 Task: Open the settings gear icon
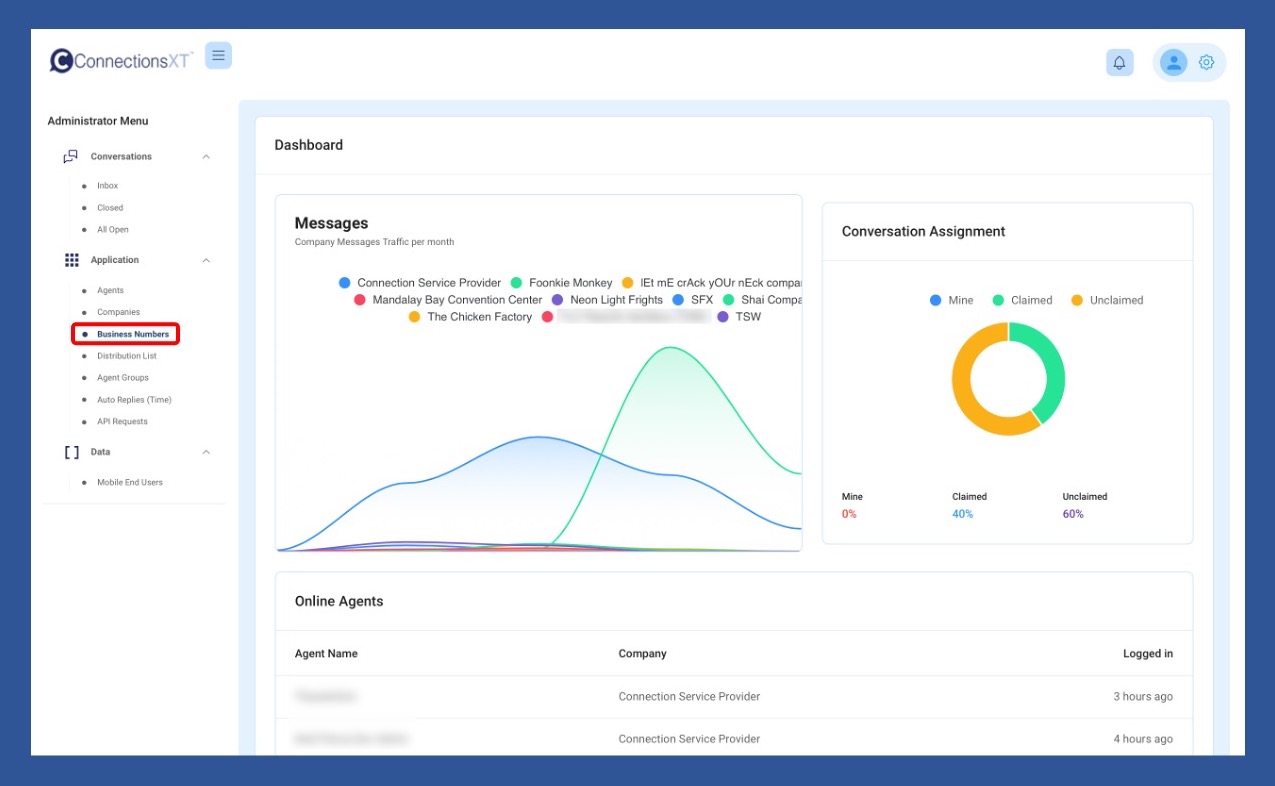1206,63
